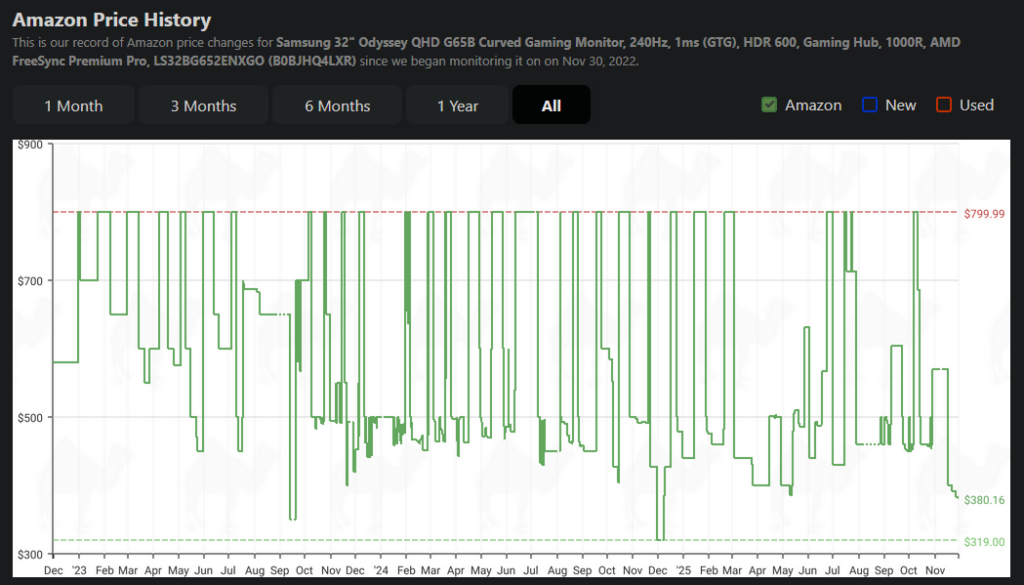1024x585 pixels.
Task: Select the 1 Month range tab
Action: click(73, 105)
